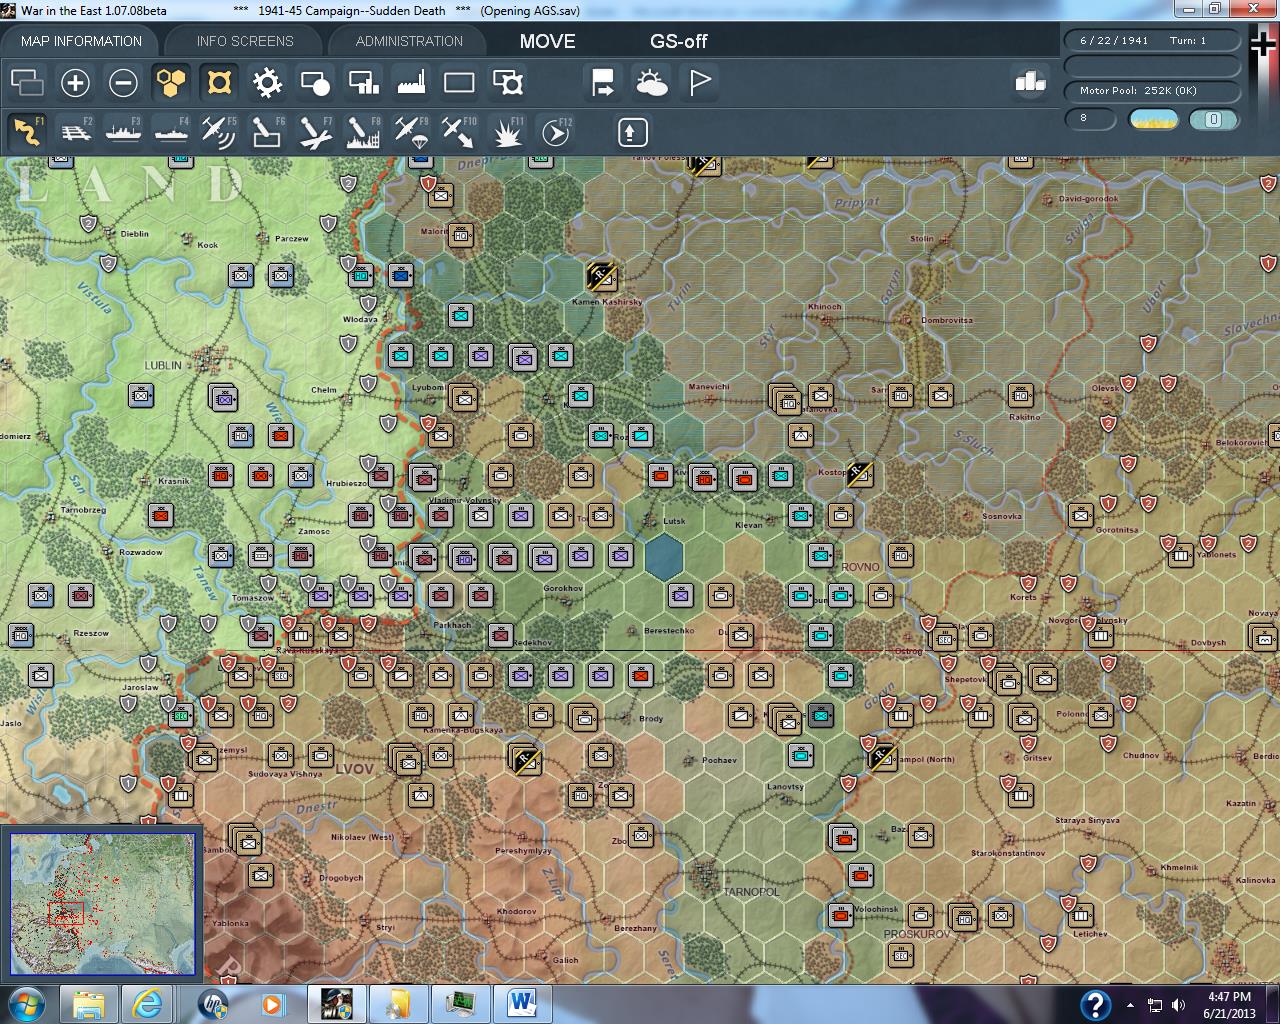1280x1024 pixels.
Task: Select the F6 bomb unit mode
Action: [267, 132]
